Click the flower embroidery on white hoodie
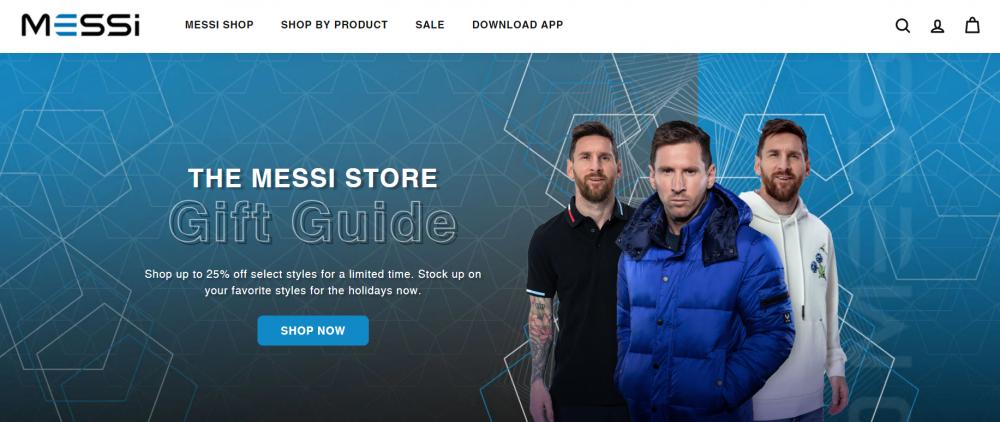Screen dimensions: 1000x422 click(818, 263)
